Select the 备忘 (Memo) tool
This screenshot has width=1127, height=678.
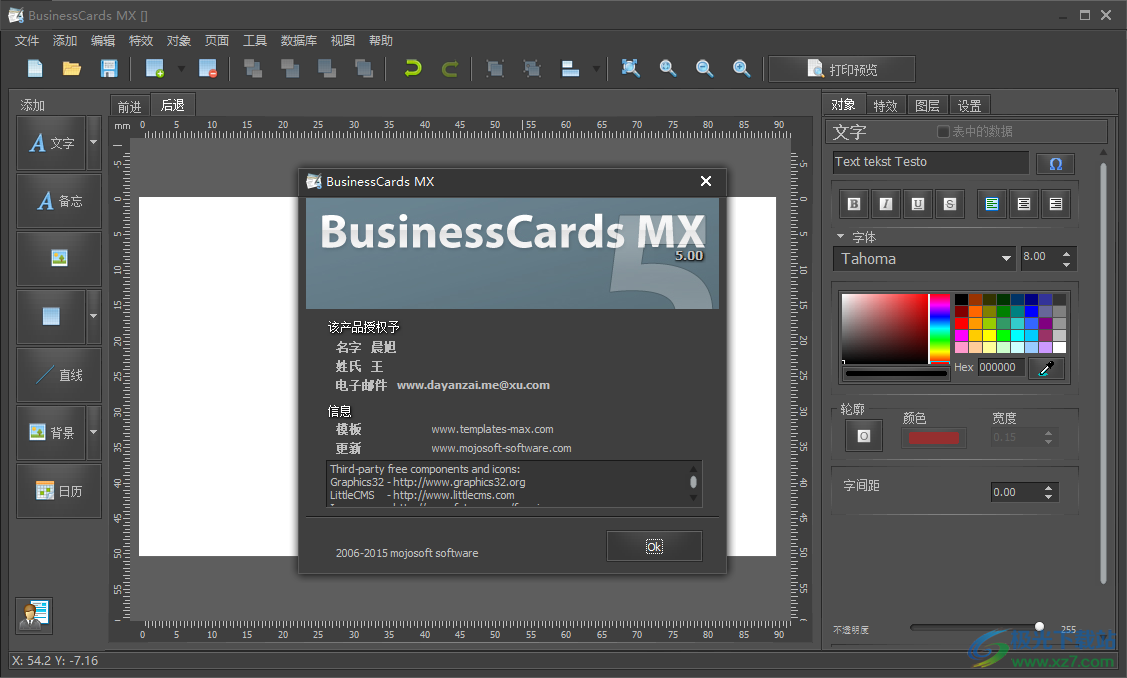(x=58, y=200)
